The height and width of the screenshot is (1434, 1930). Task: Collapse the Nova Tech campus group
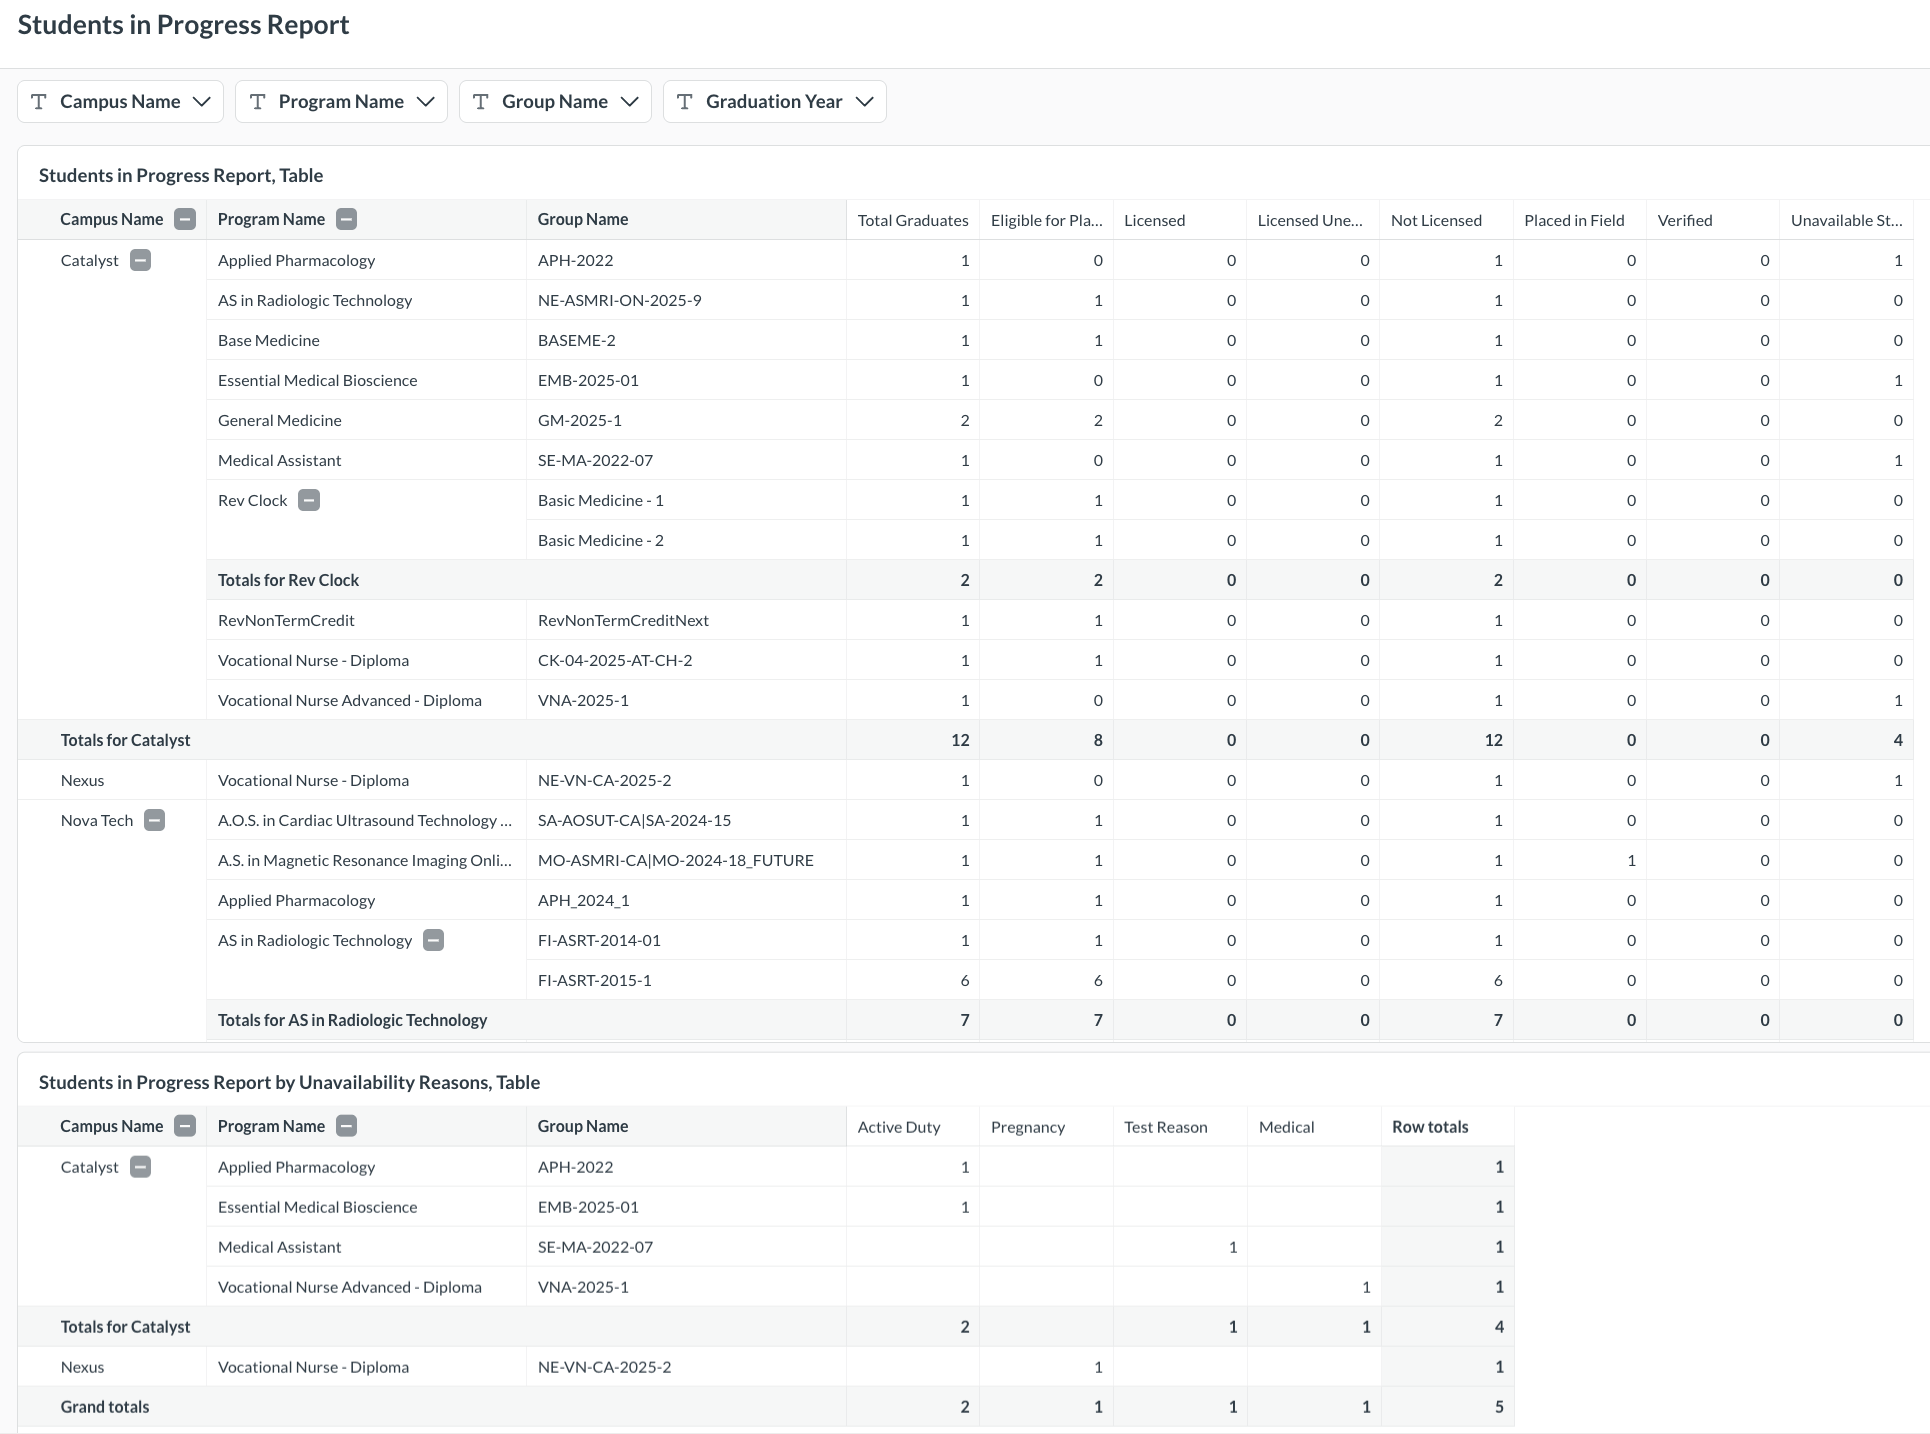[154, 820]
